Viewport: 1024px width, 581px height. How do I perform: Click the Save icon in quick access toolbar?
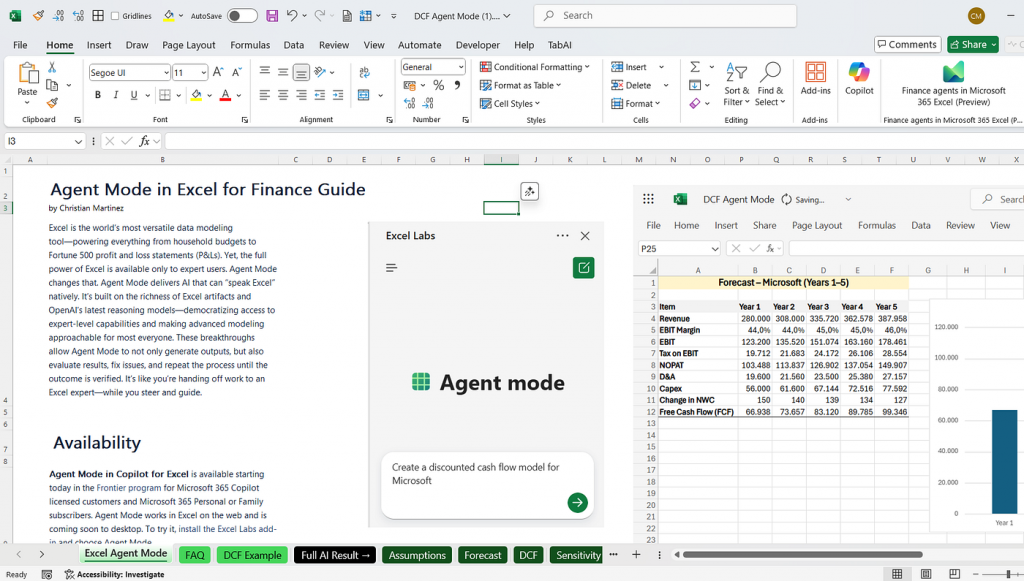272,16
